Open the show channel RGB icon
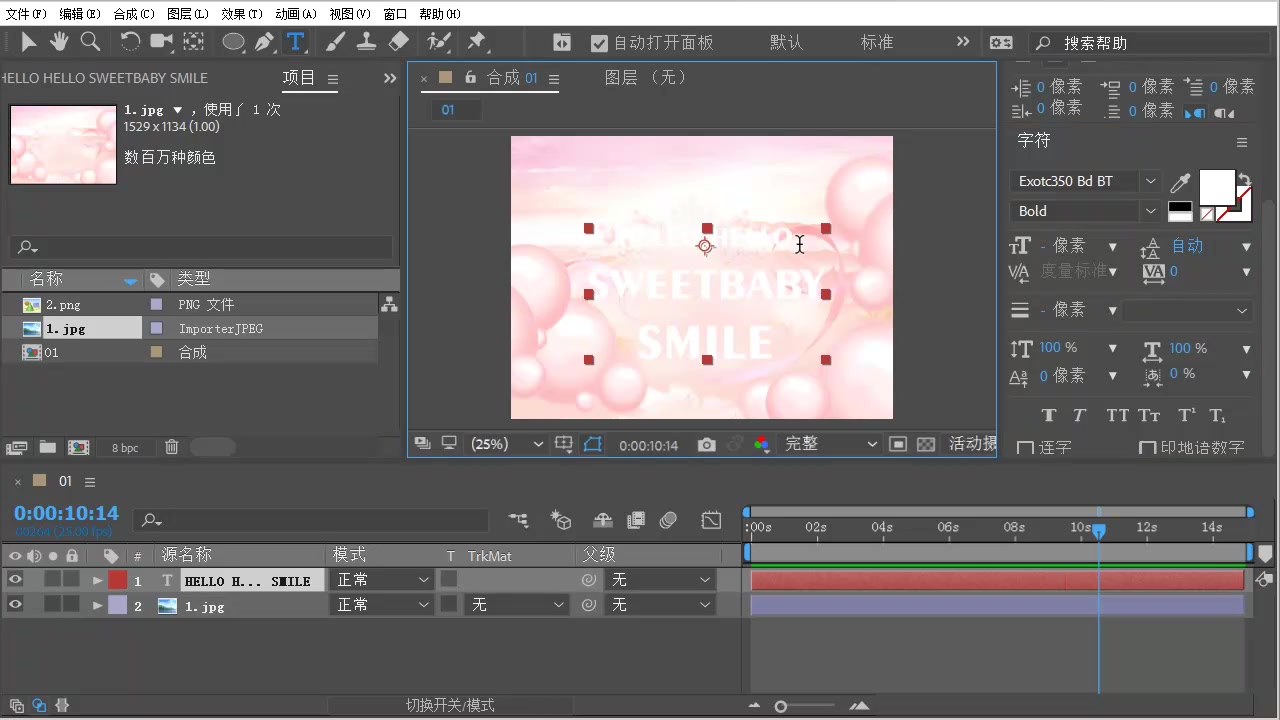 click(762, 445)
